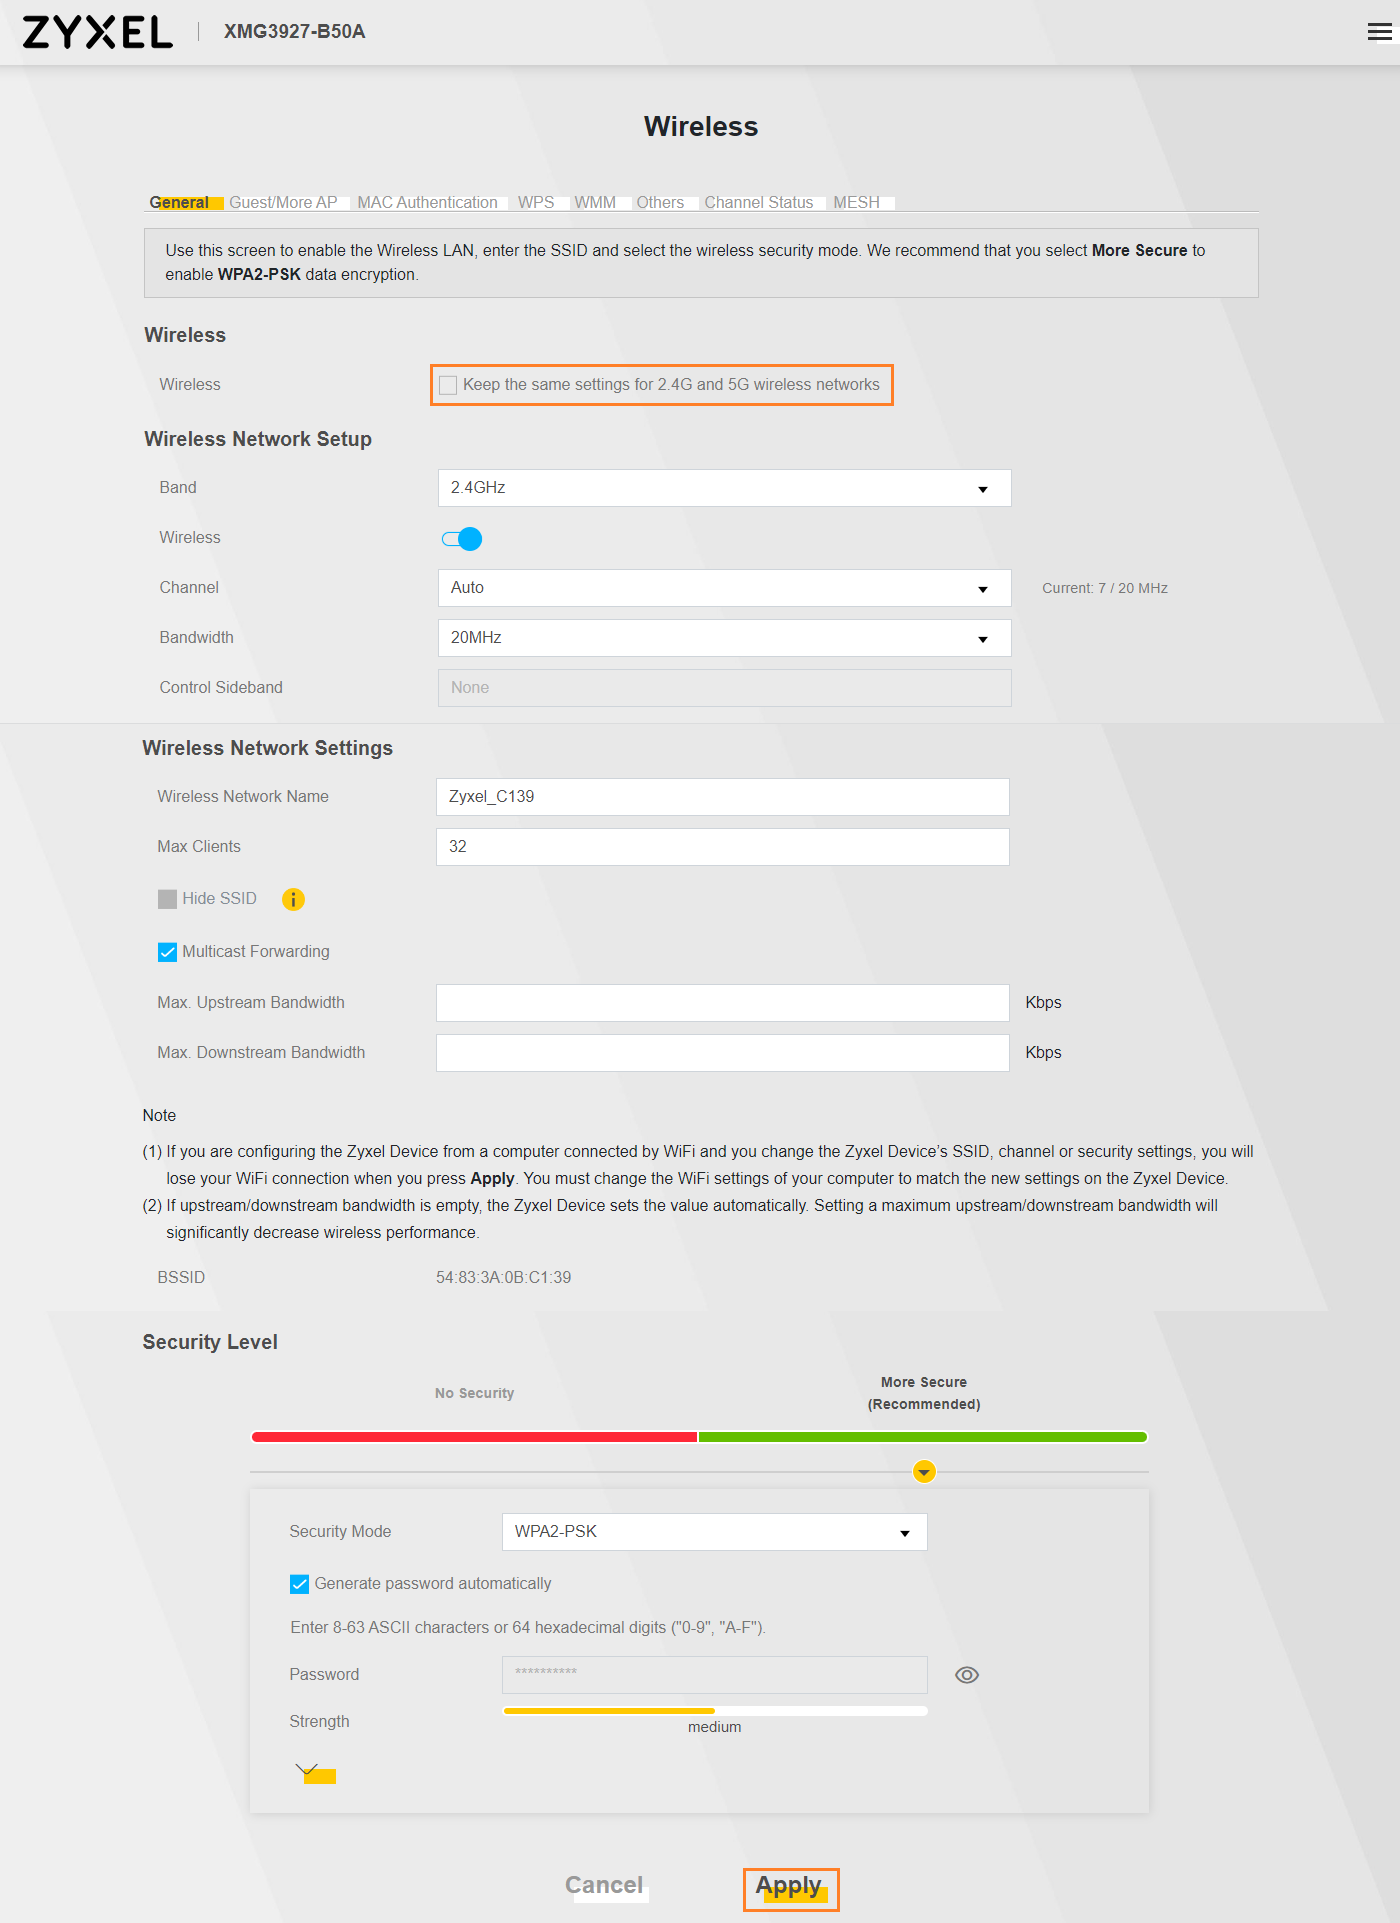
Task: Expand the Channel dropdown
Action: [724, 588]
